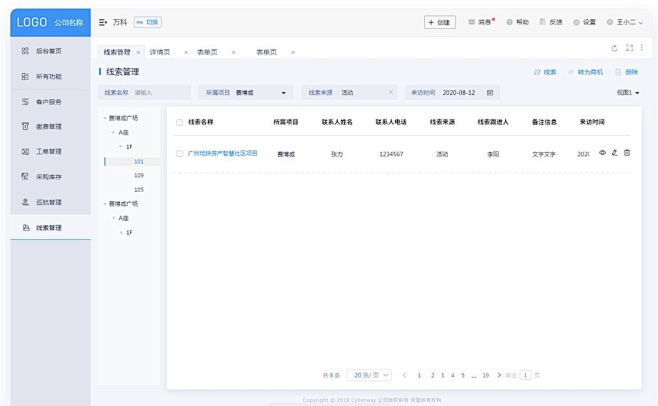The width and height of the screenshot is (658, 406).
Task: Click the refresh icon above the tab bar
Action: coord(614,48)
